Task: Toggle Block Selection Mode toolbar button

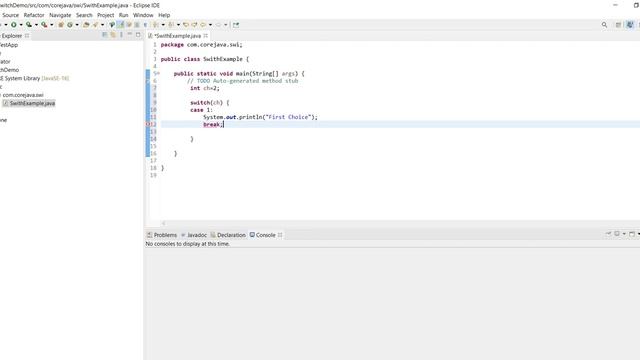Action: pyautogui.click(x=137, y=25)
